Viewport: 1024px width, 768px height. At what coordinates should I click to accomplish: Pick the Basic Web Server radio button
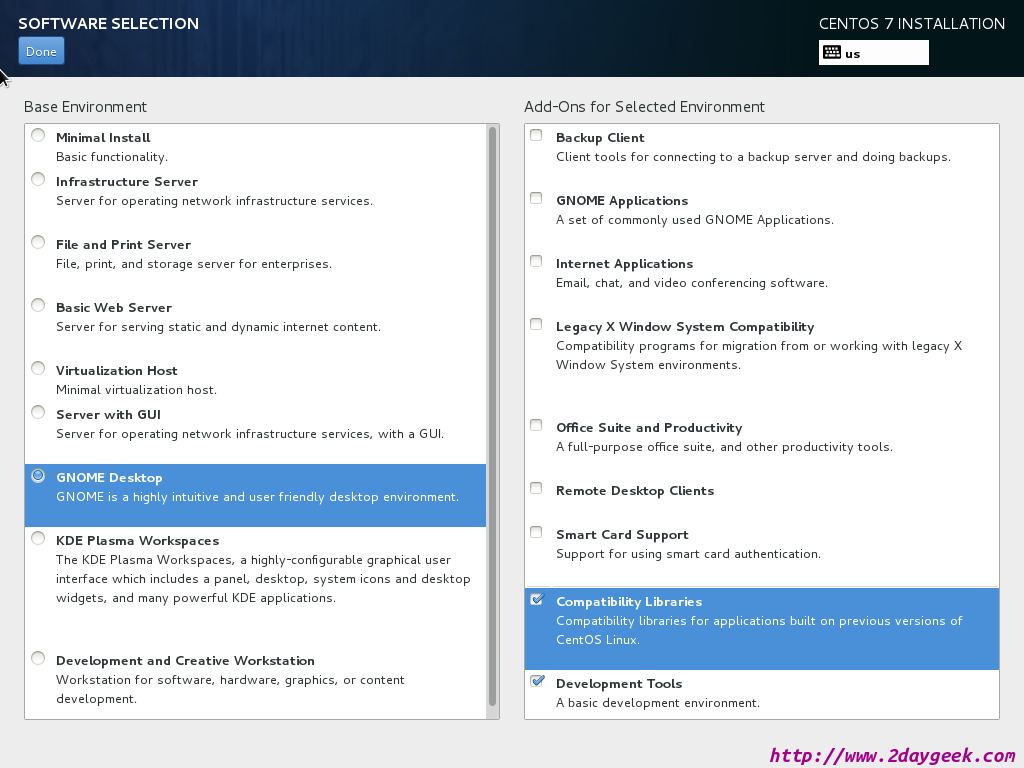coord(39,305)
